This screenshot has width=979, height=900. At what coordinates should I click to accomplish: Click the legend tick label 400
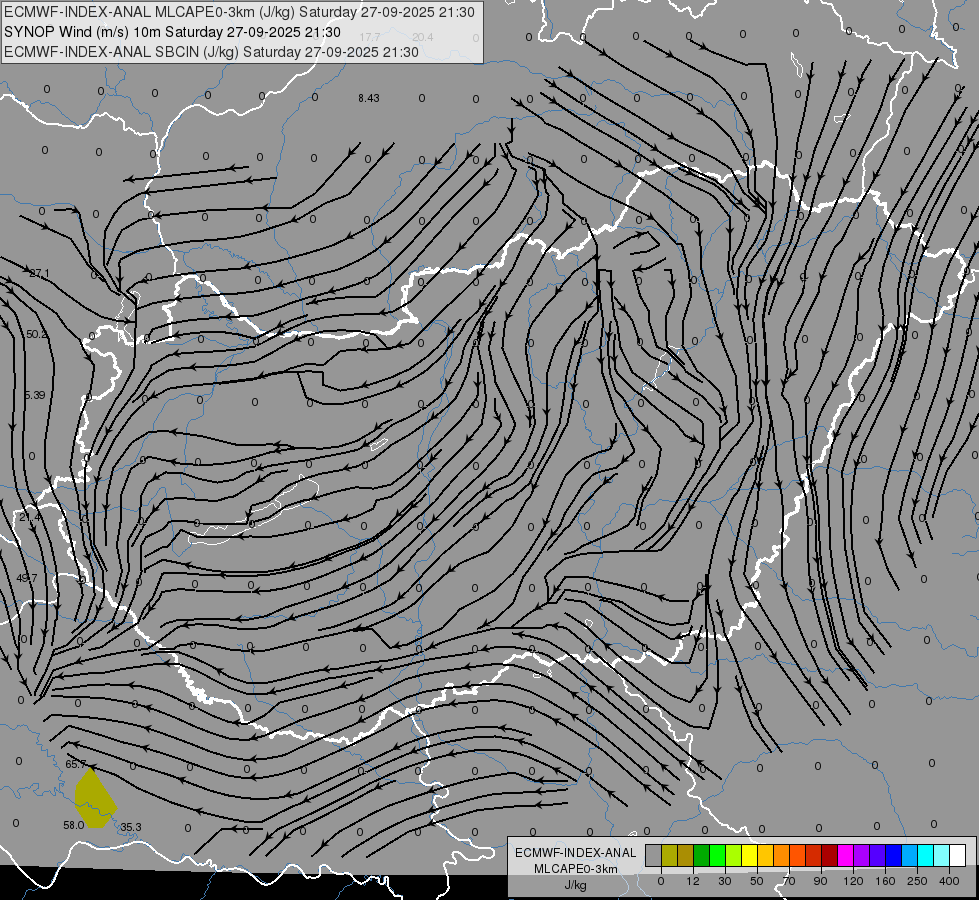pyautogui.click(x=949, y=882)
